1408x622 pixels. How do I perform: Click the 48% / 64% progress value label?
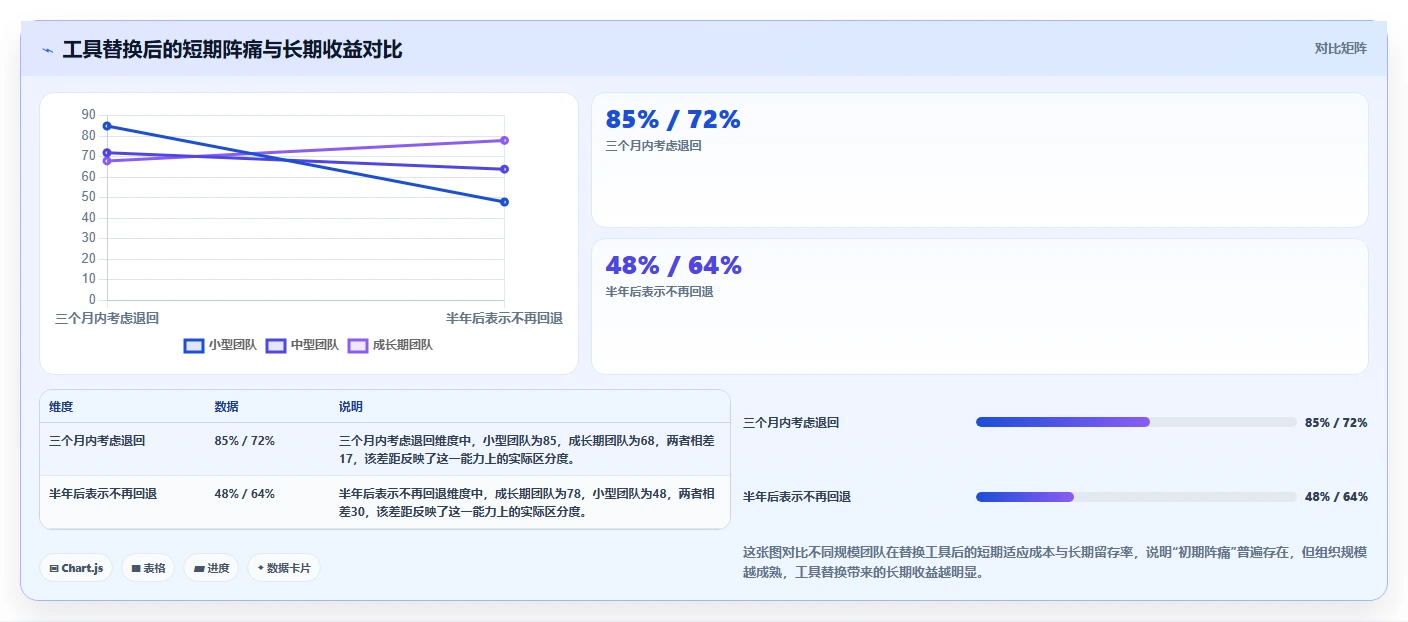coord(1336,497)
